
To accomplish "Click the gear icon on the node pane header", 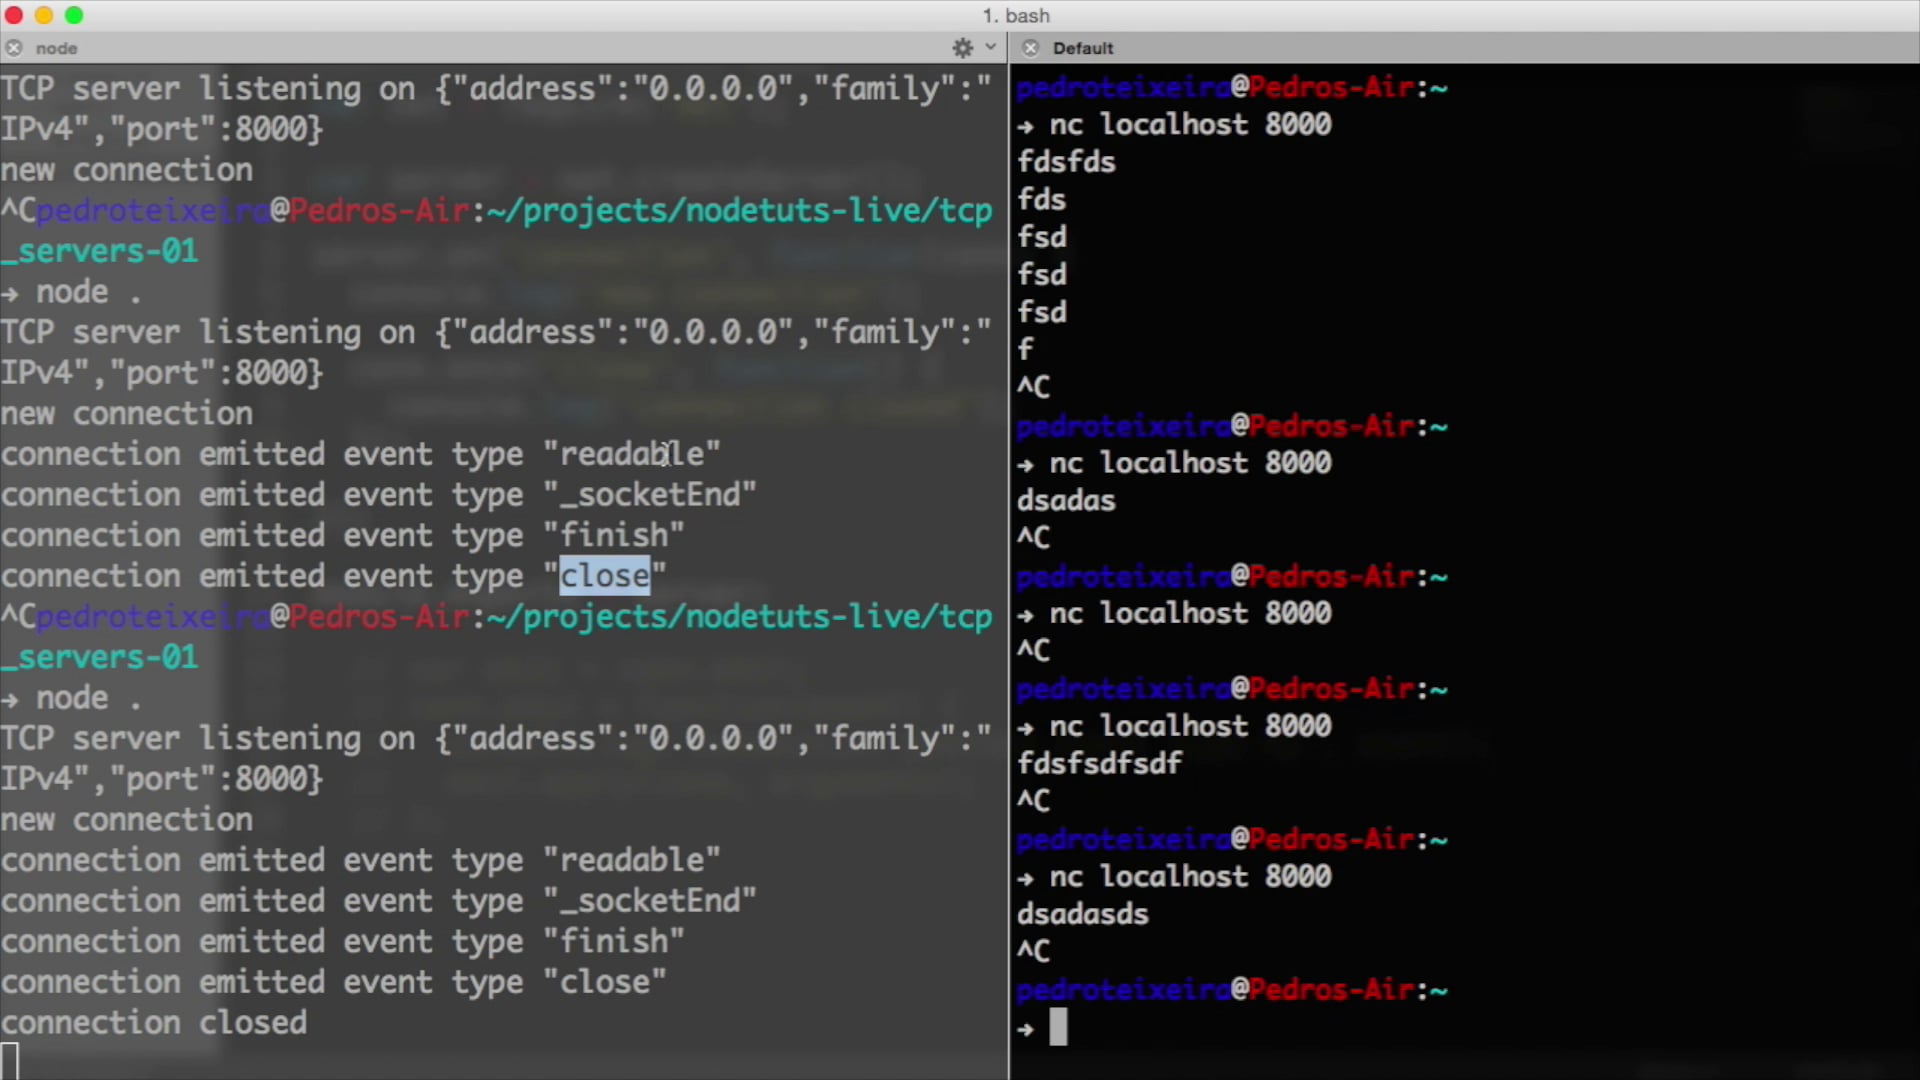I will tap(962, 47).
